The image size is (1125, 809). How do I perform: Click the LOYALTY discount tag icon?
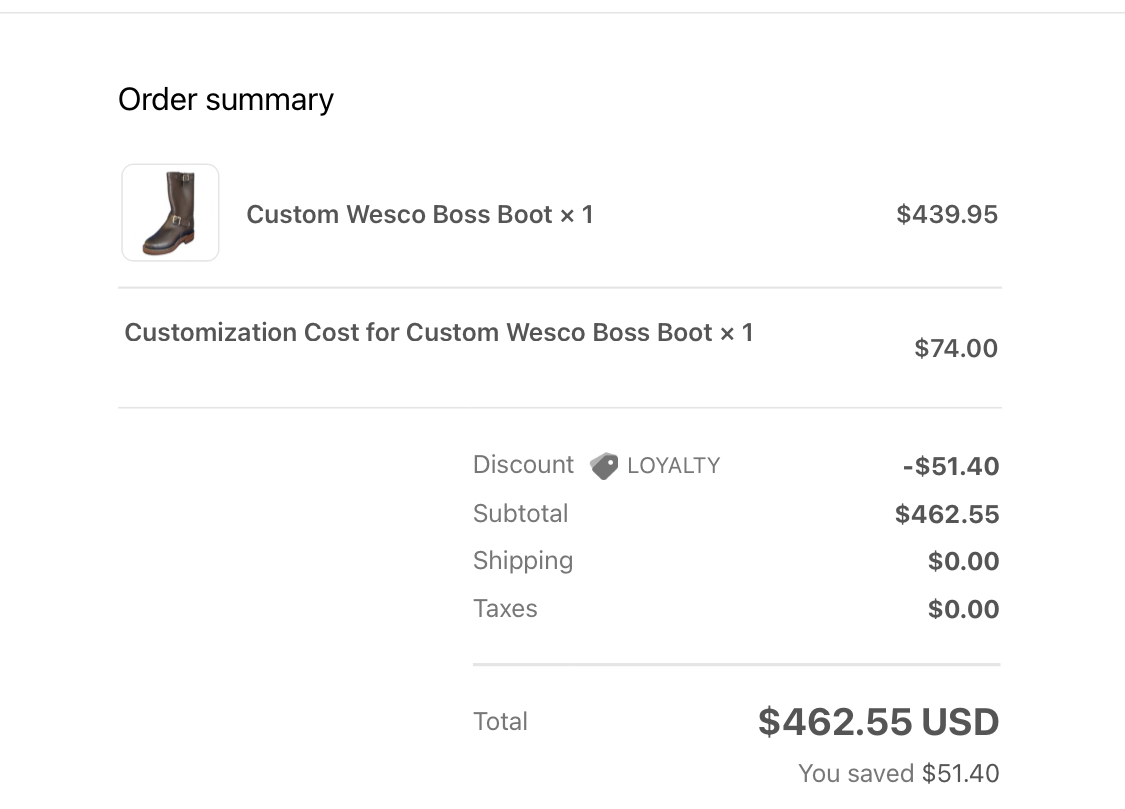(604, 466)
